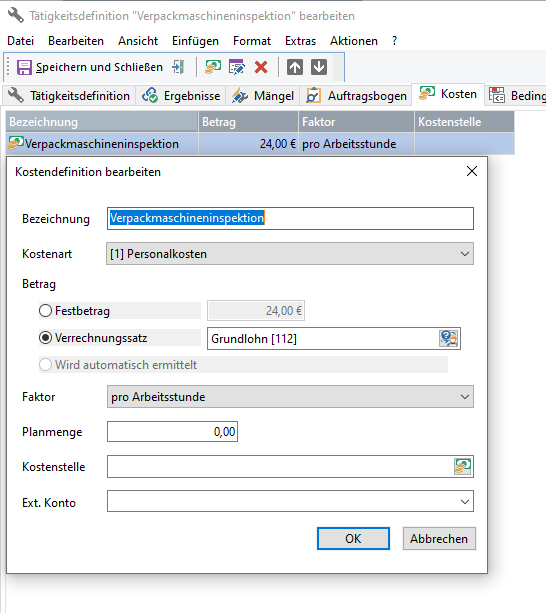The height and width of the screenshot is (613, 546).
Task: Click the Abbrechen button
Action: click(x=439, y=539)
